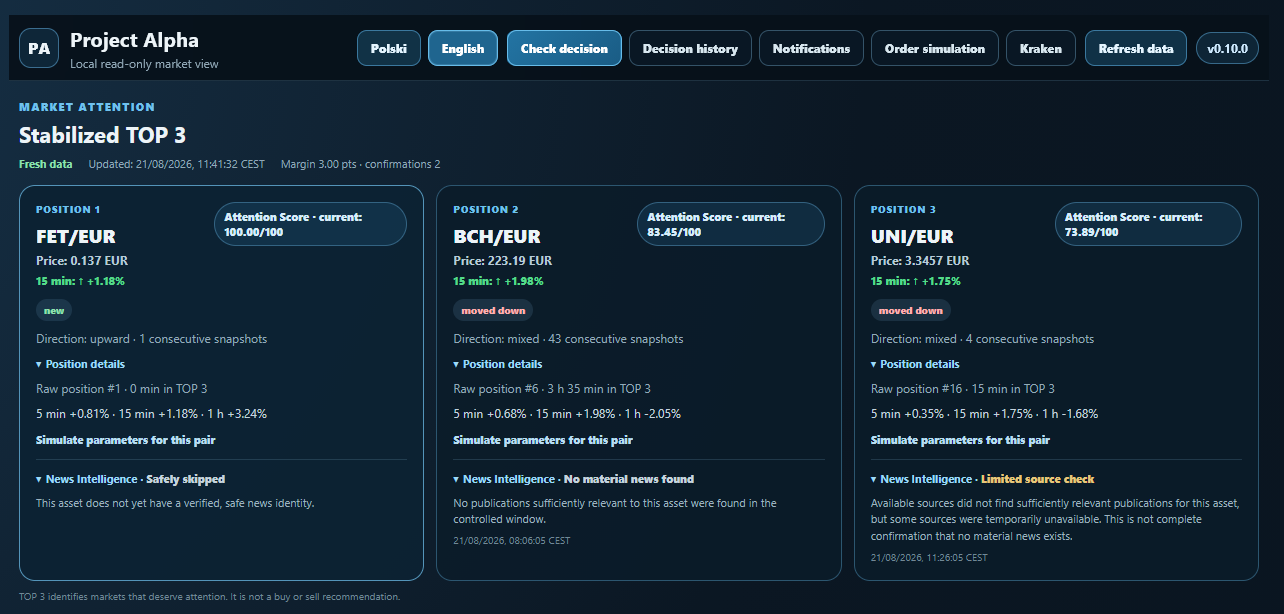Click the 'new' status tag on FET/EUR

click(x=54, y=311)
